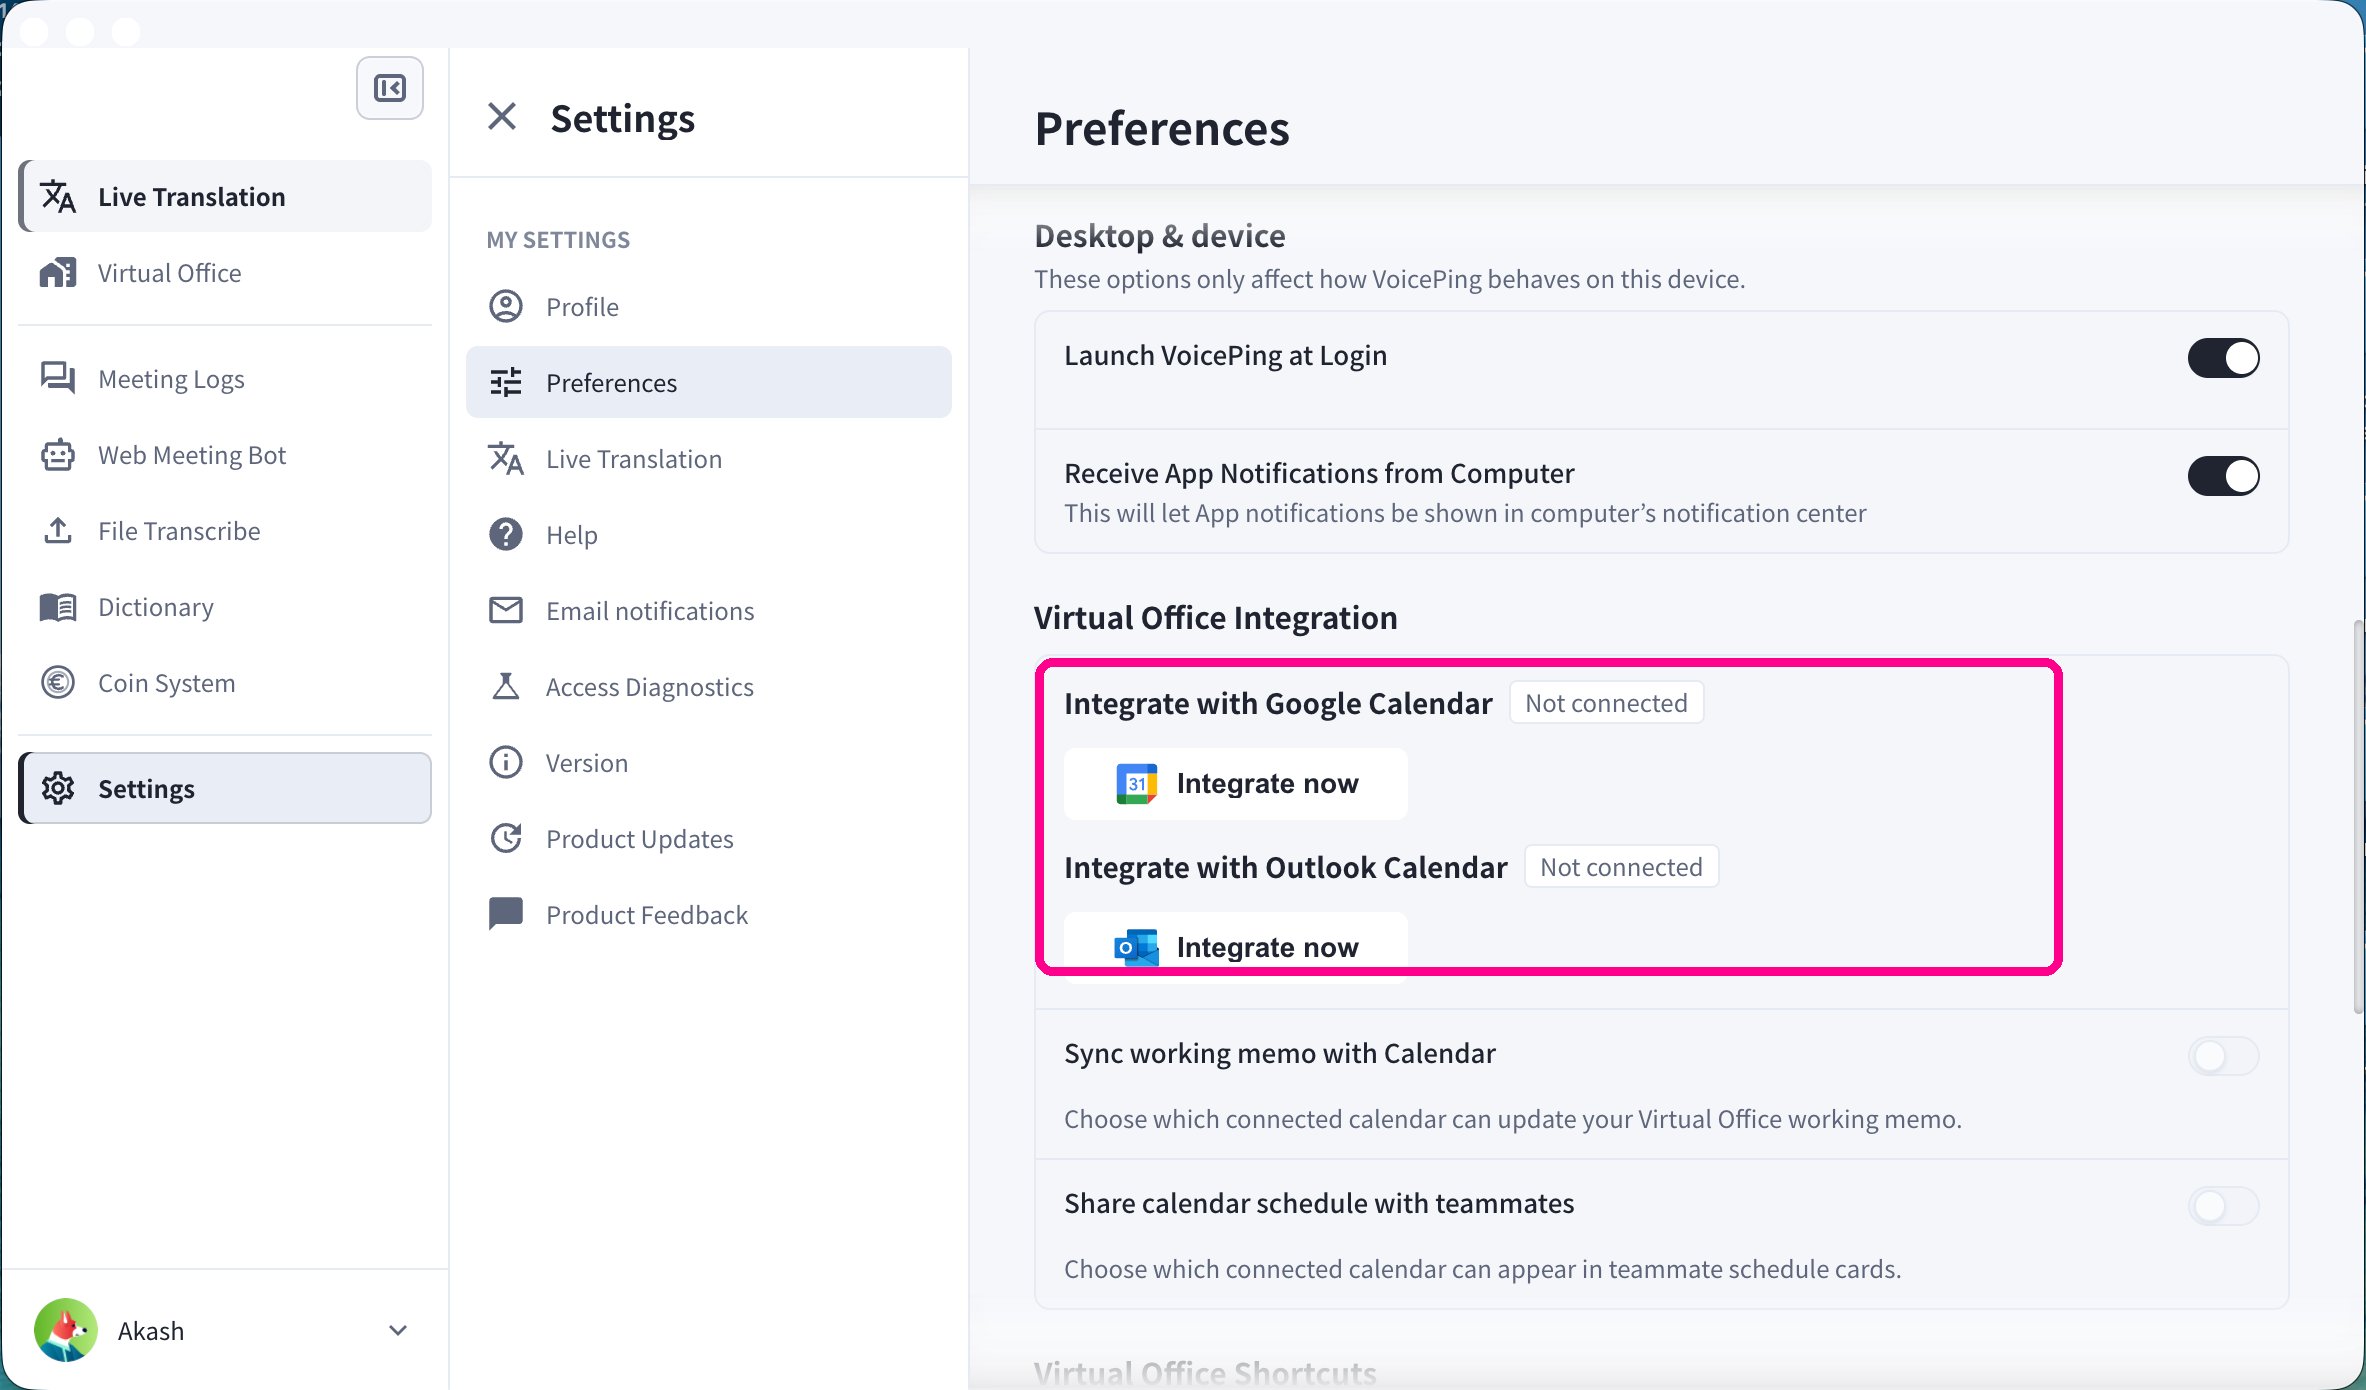Image resolution: width=2366 pixels, height=1390 pixels.
Task: Click the Live Translation translate icon in sidebar
Action: 58,197
